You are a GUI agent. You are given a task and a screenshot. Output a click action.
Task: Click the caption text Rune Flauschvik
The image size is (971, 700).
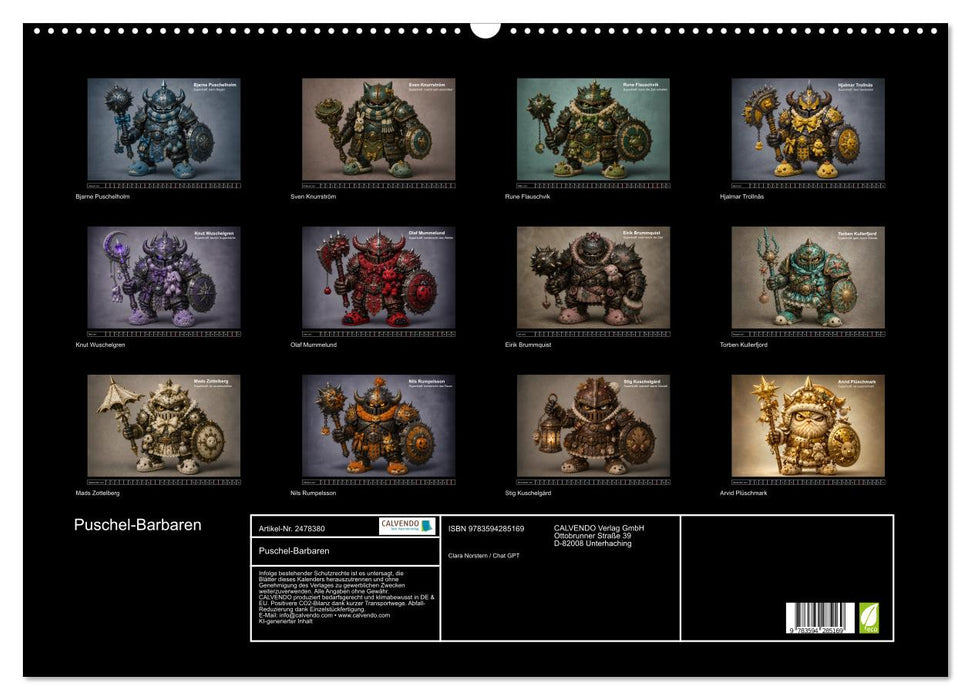[x=528, y=196]
